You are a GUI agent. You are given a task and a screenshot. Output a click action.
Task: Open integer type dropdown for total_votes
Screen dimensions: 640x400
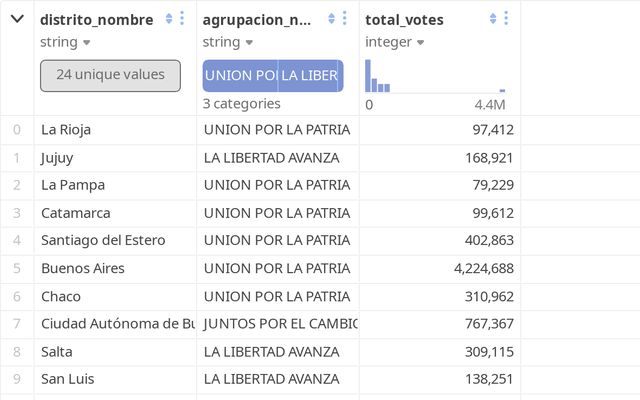(421, 42)
